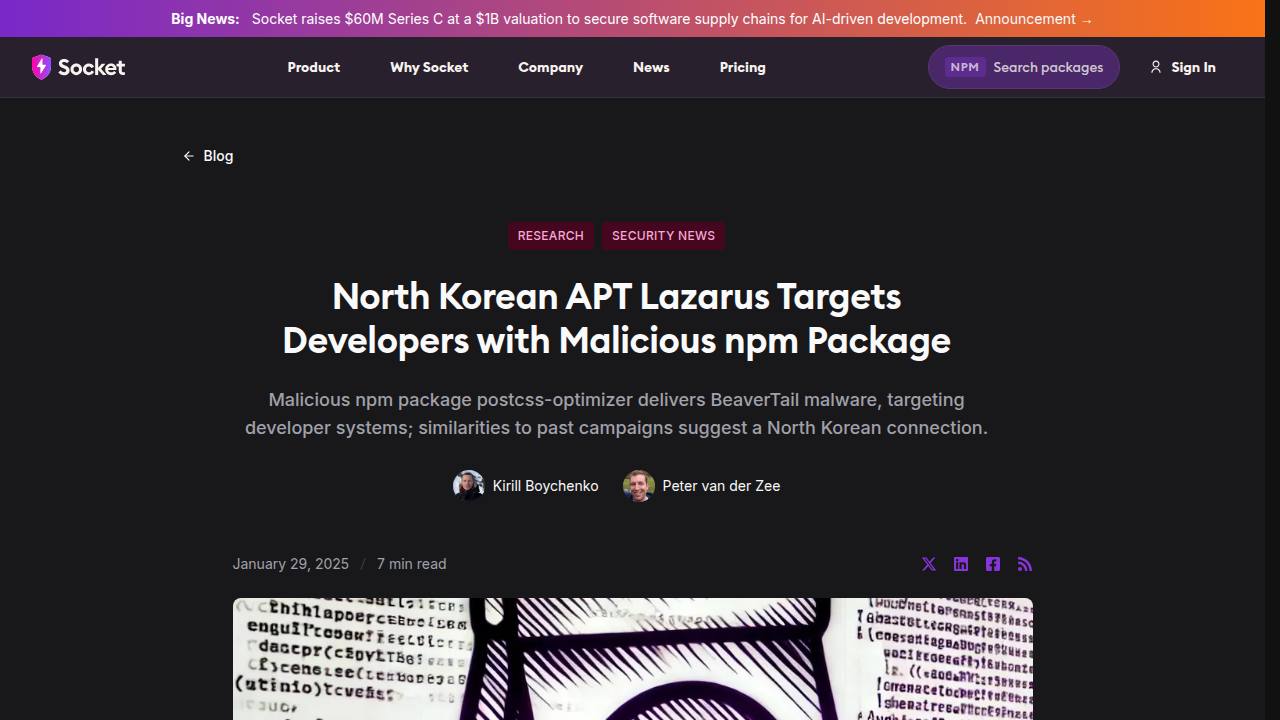Open author Kirill Boychenko's name link
Image resolution: width=1280 pixels, height=720 pixels.
click(x=545, y=486)
